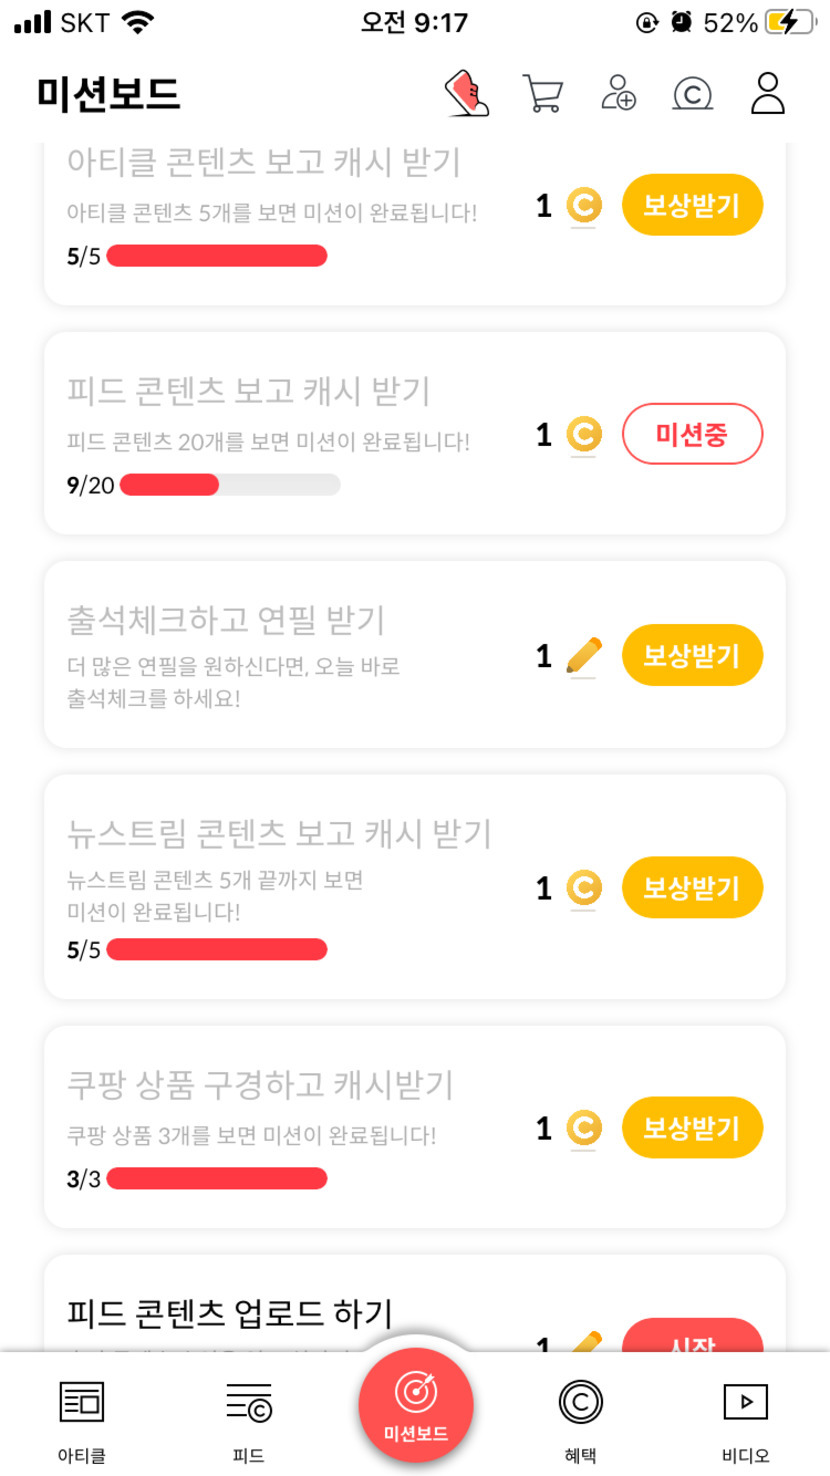Open the shopping cart icon

(542, 94)
